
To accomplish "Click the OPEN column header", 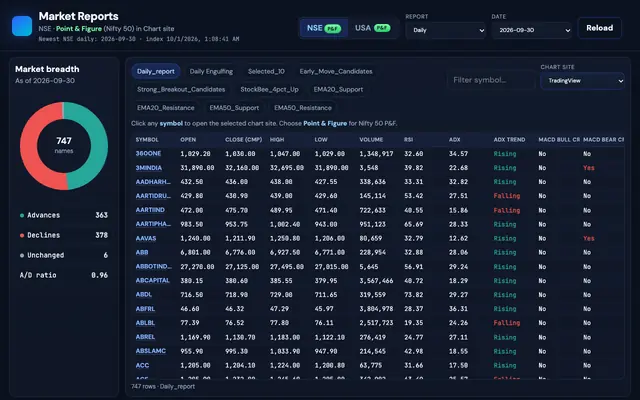I will pyautogui.click(x=188, y=140).
